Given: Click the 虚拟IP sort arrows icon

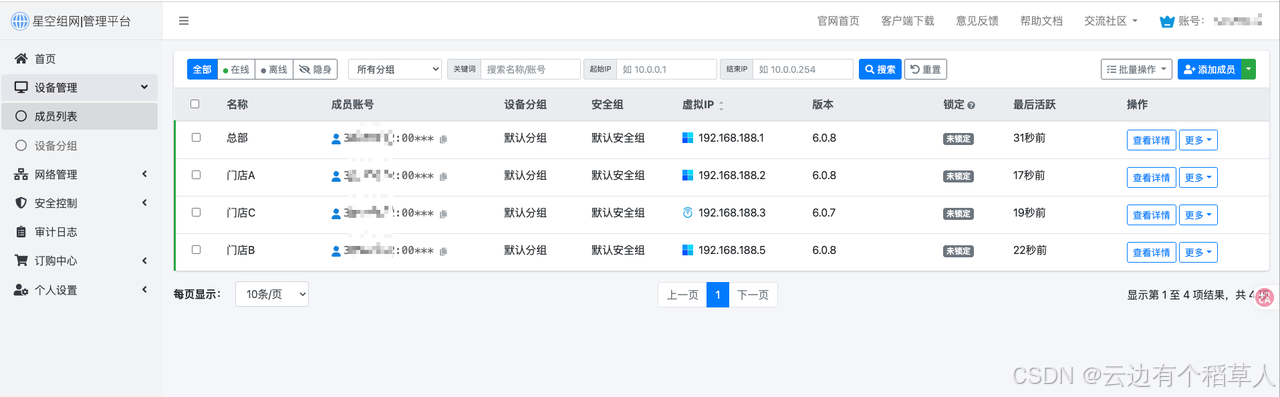Looking at the screenshot, I should [x=722, y=105].
